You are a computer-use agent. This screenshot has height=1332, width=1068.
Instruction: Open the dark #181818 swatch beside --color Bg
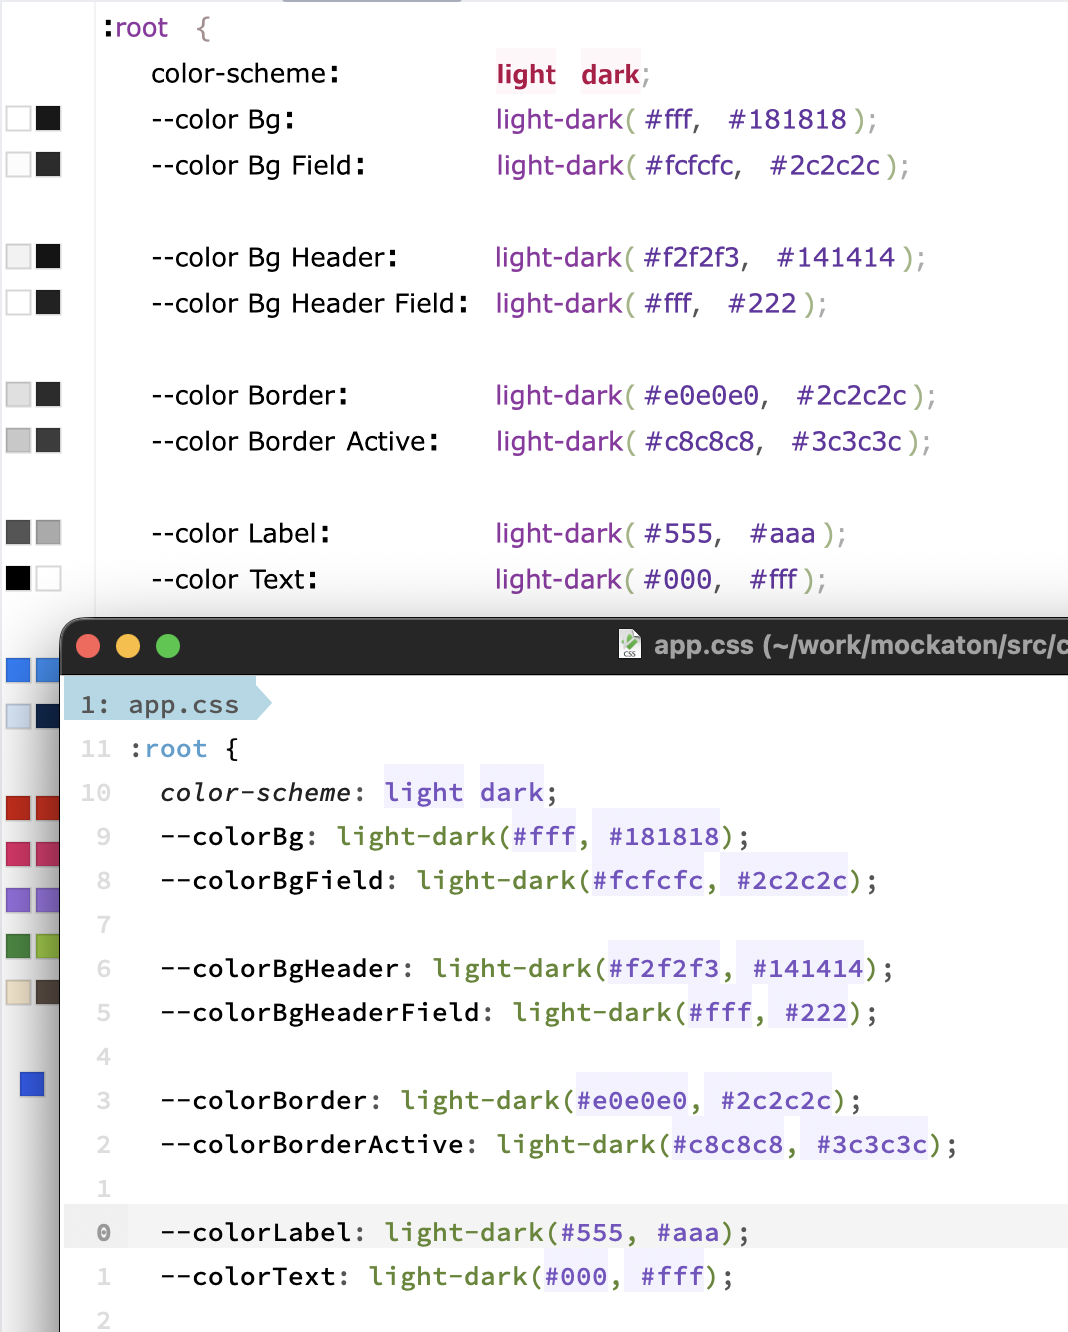pos(48,118)
